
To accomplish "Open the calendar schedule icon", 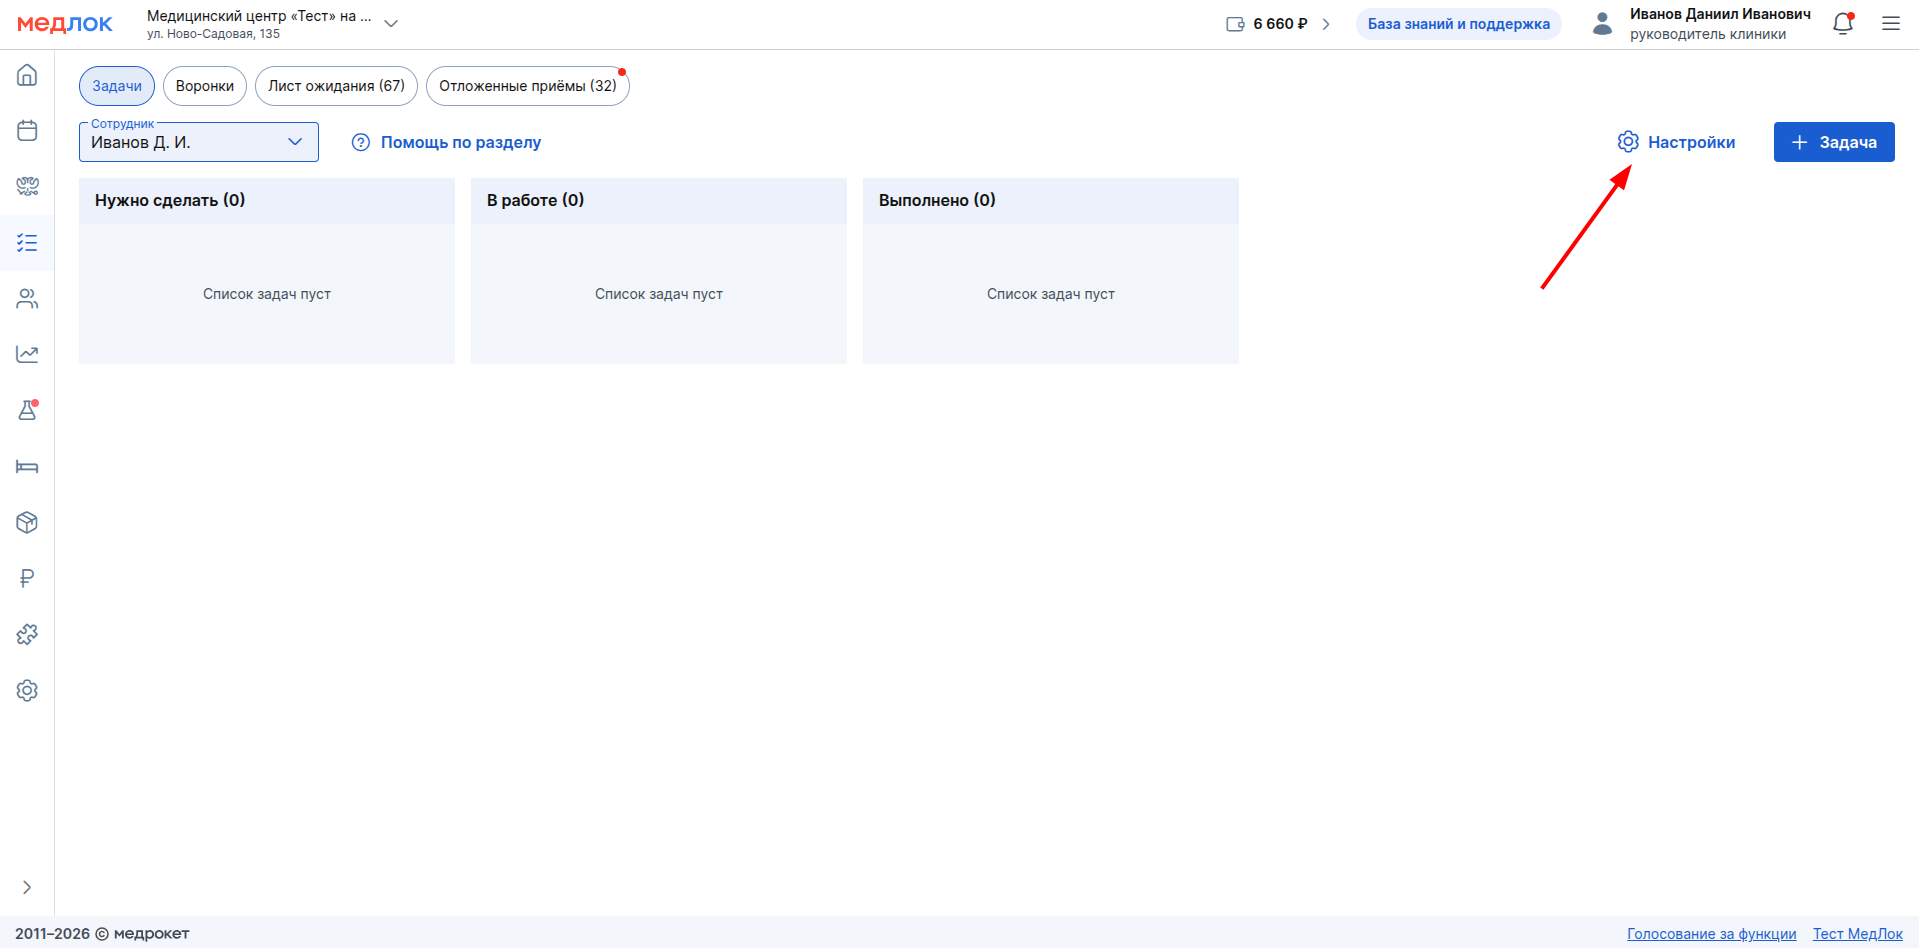I will [x=27, y=131].
